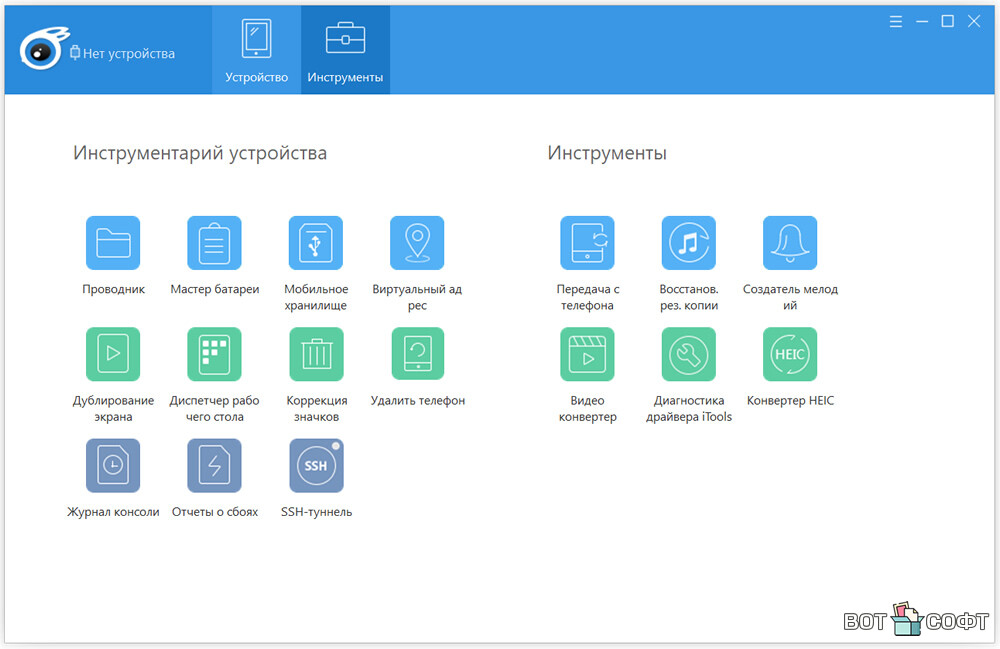
Task: Launch the SSH-туннель tool
Action: (316, 466)
